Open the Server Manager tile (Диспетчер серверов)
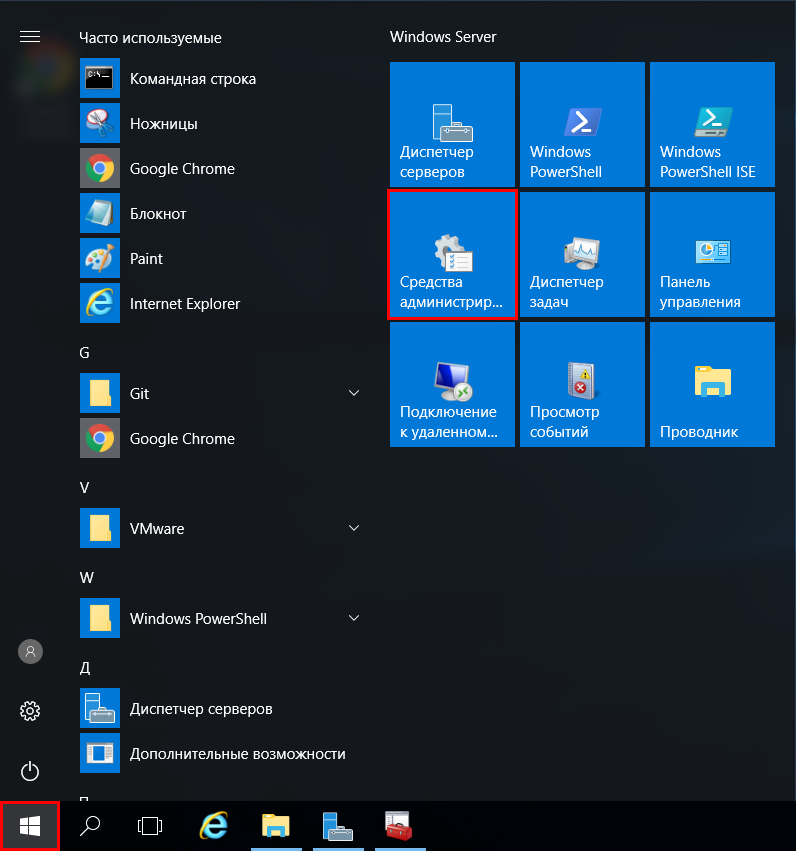 [x=452, y=125]
